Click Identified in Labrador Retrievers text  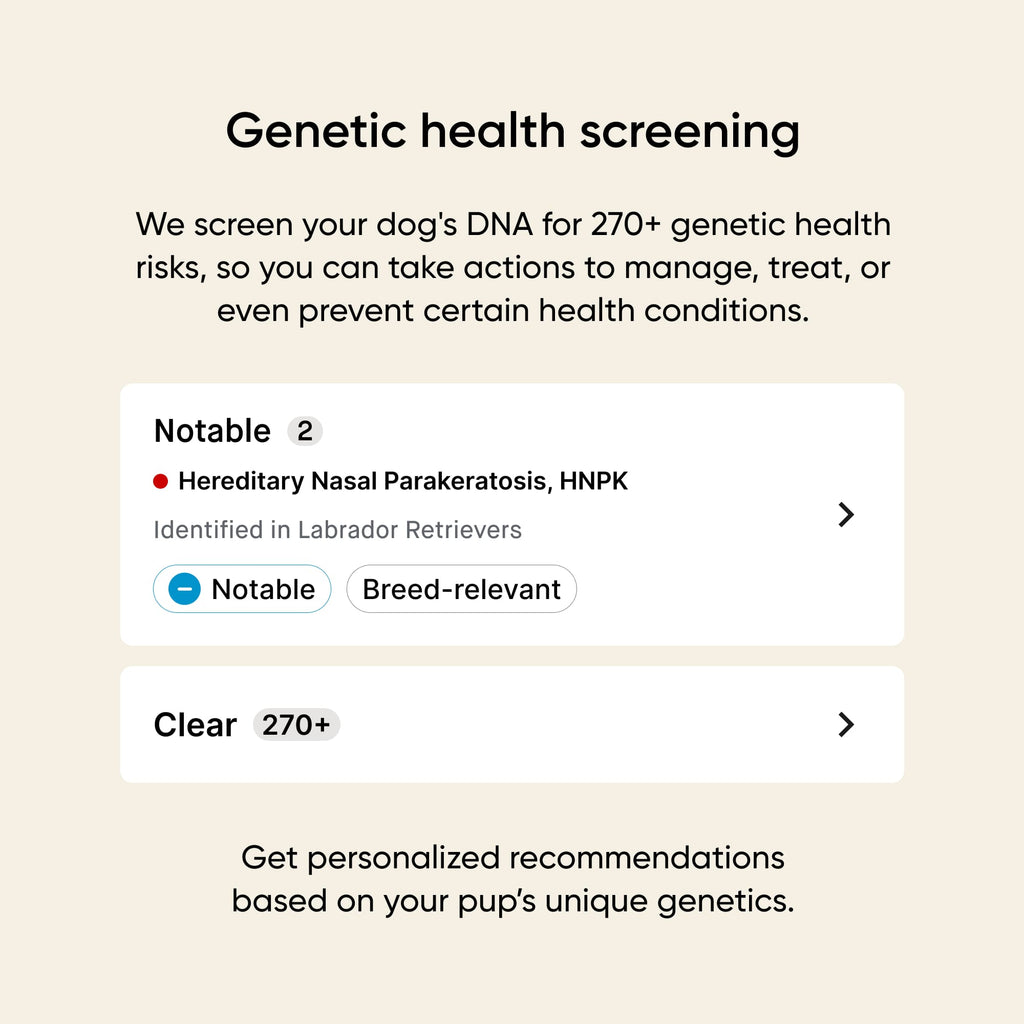(337, 530)
